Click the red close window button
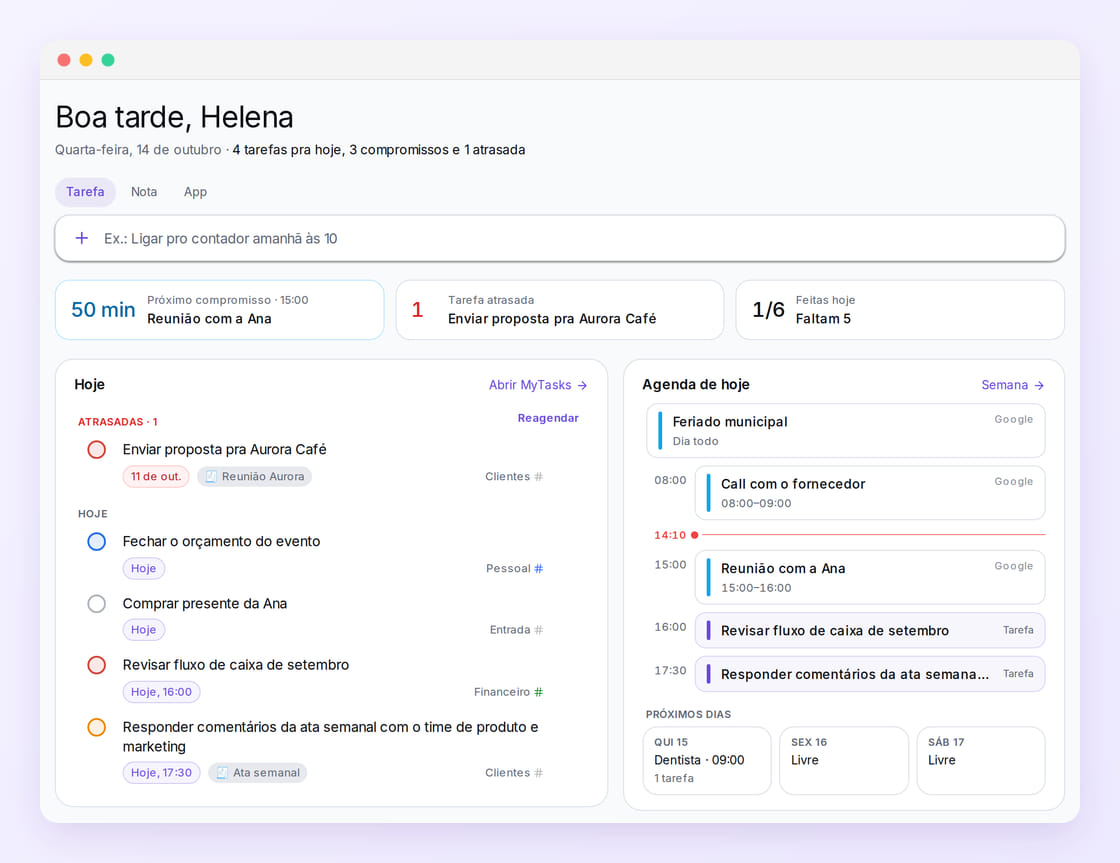 [64, 60]
